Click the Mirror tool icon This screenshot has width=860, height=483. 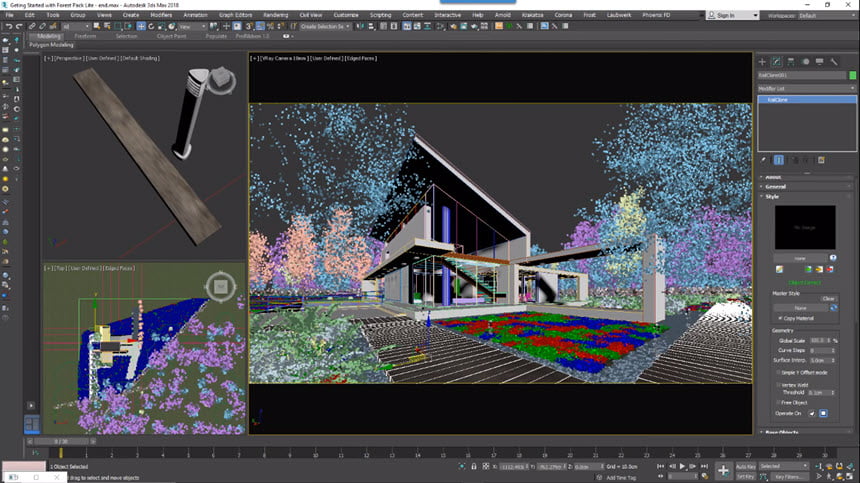[360, 26]
